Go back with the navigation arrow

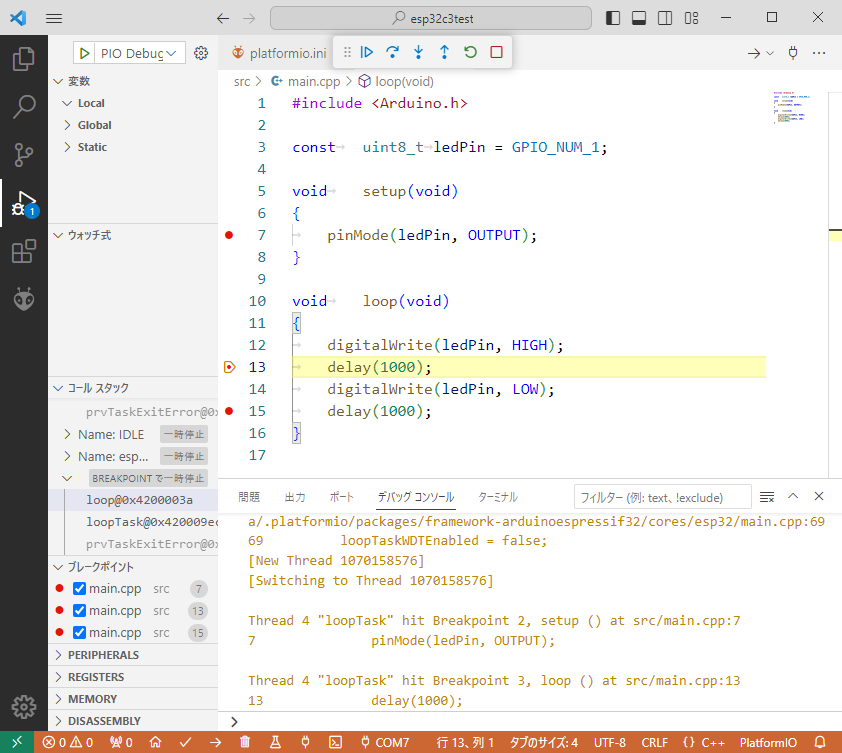pyautogui.click(x=223, y=18)
